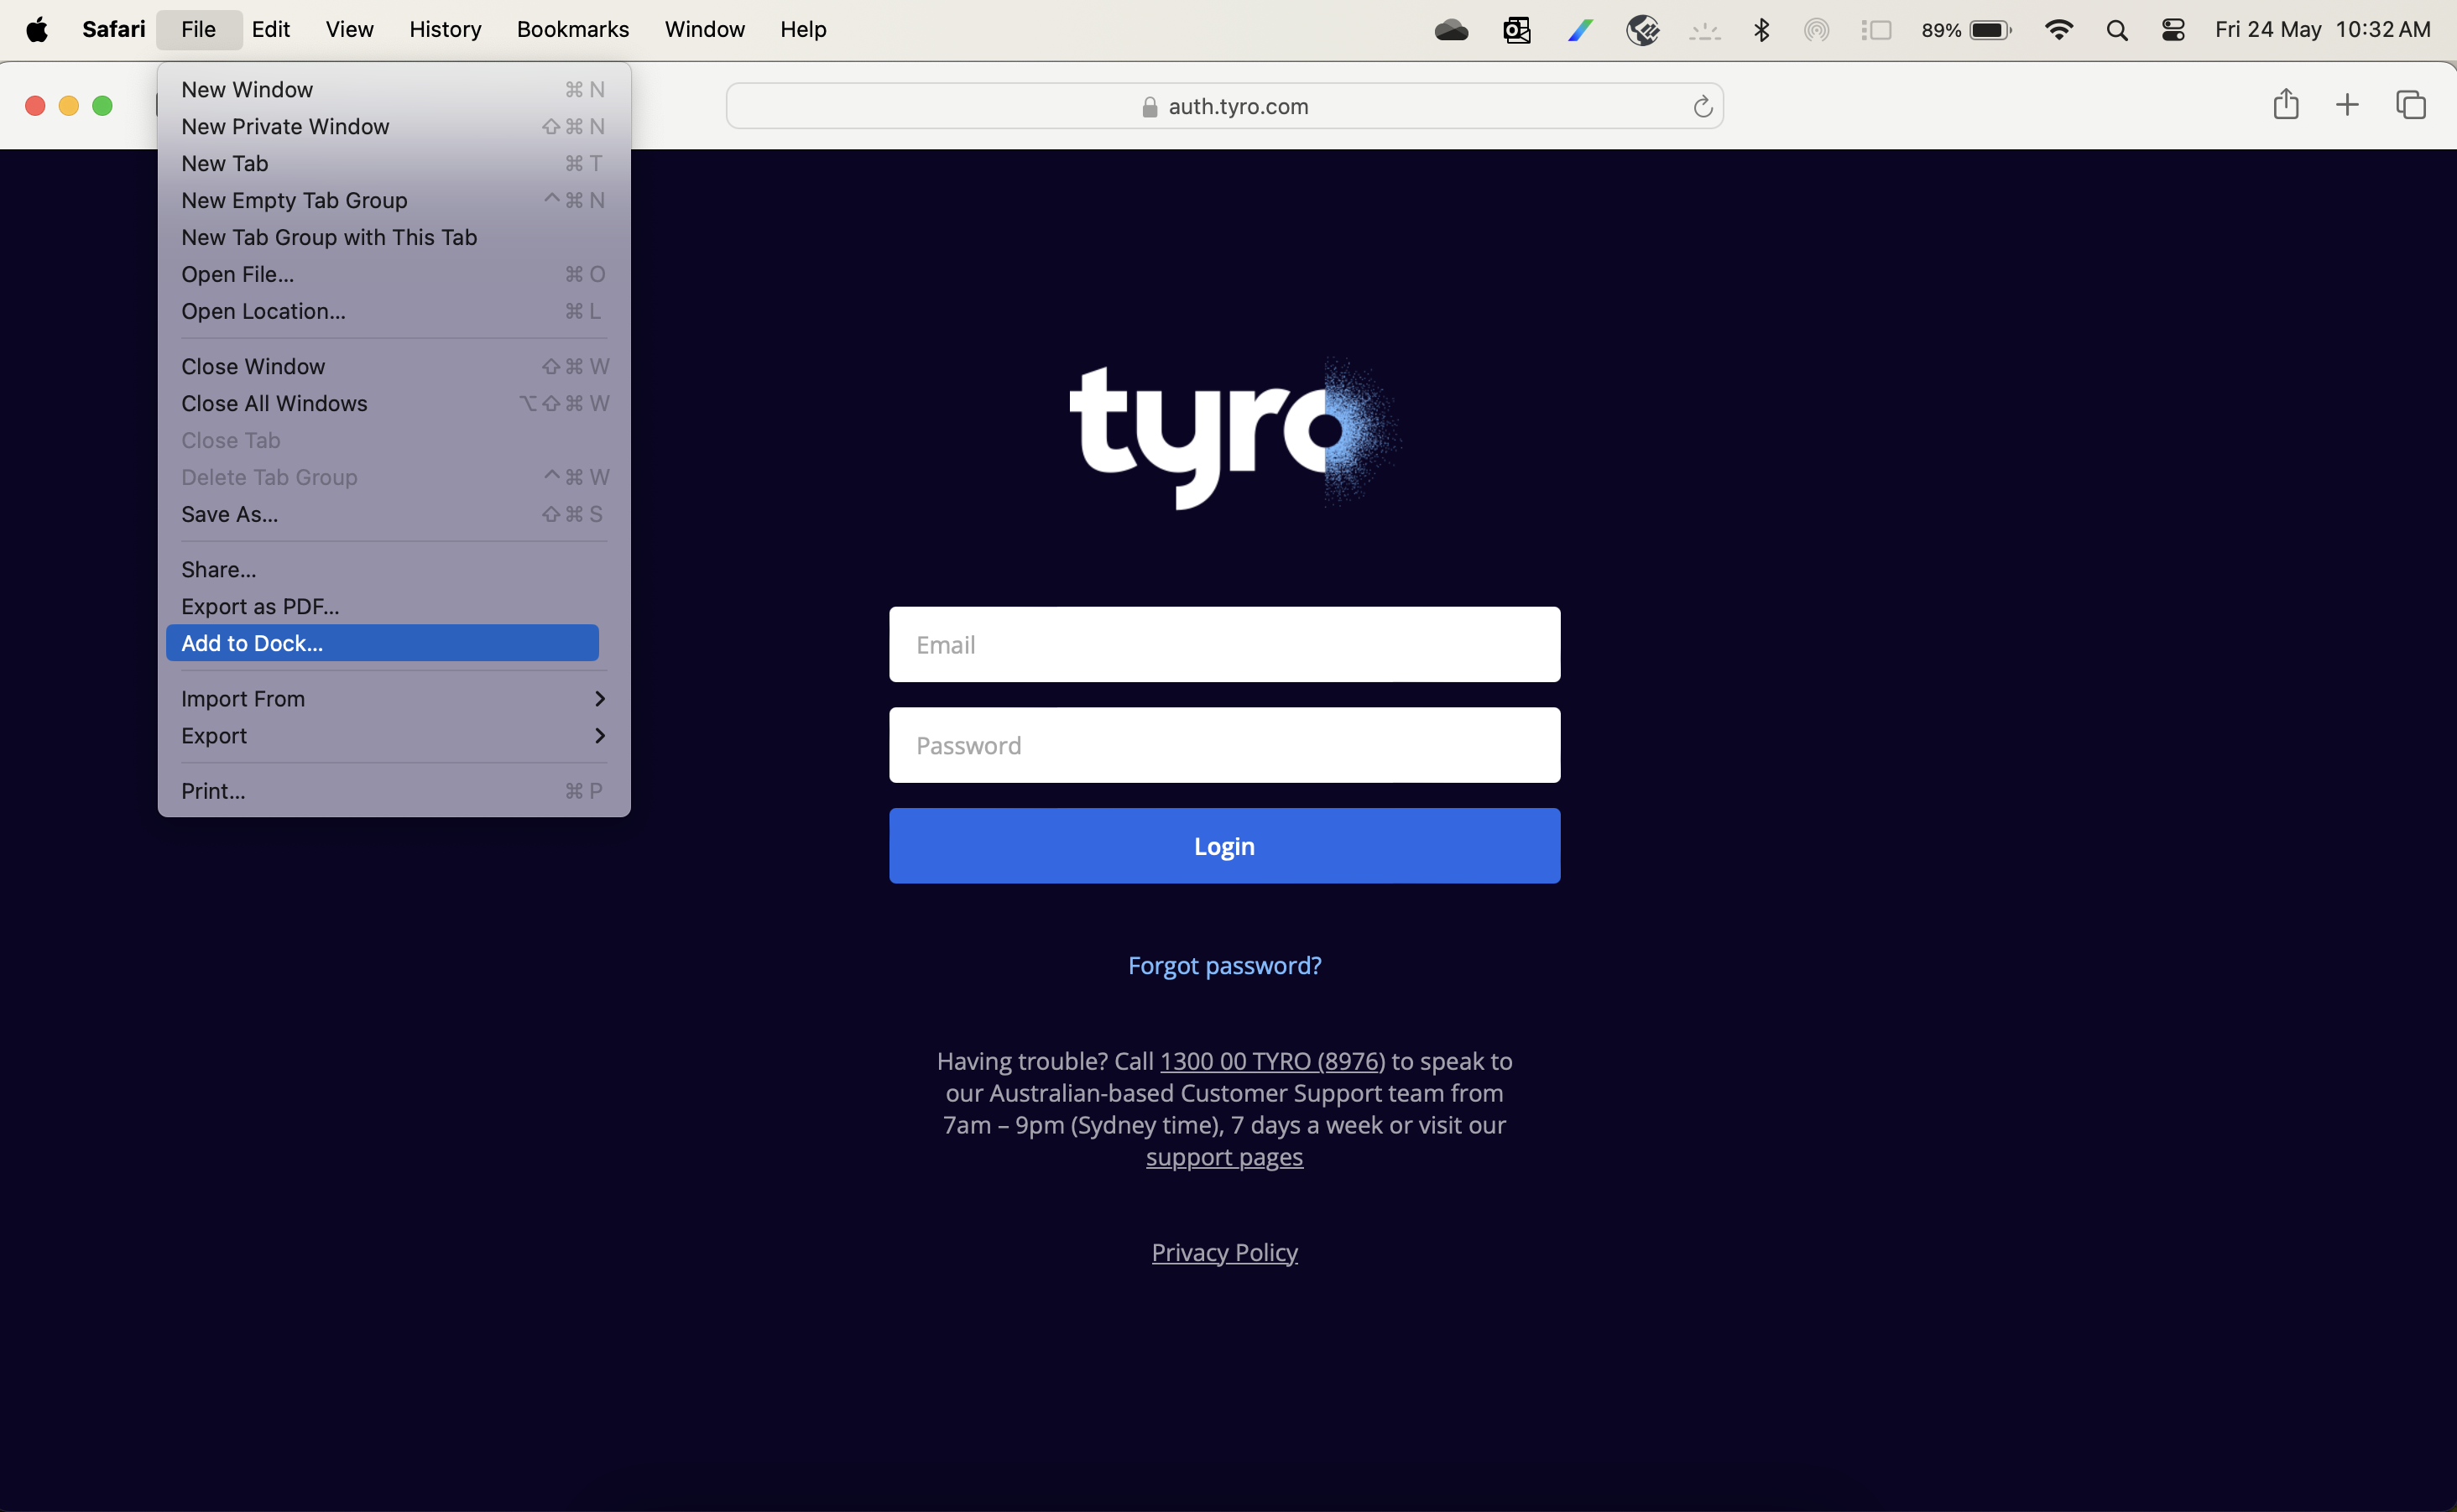The width and height of the screenshot is (2457, 1512).
Task: Open the Bookmarks menu
Action: click(x=572, y=29)
